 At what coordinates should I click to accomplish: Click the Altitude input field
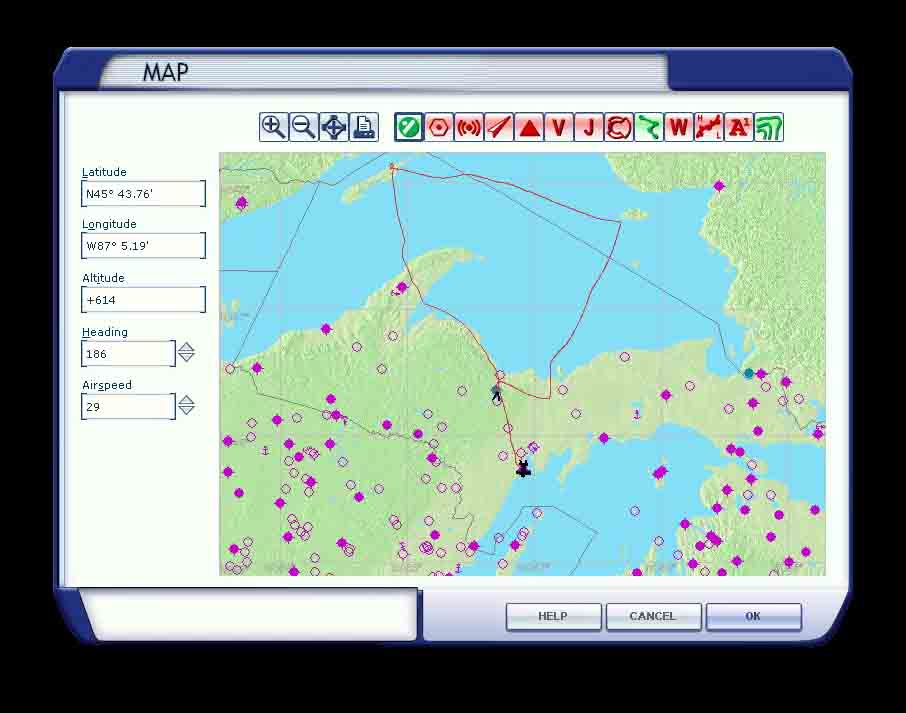(143, 300)
